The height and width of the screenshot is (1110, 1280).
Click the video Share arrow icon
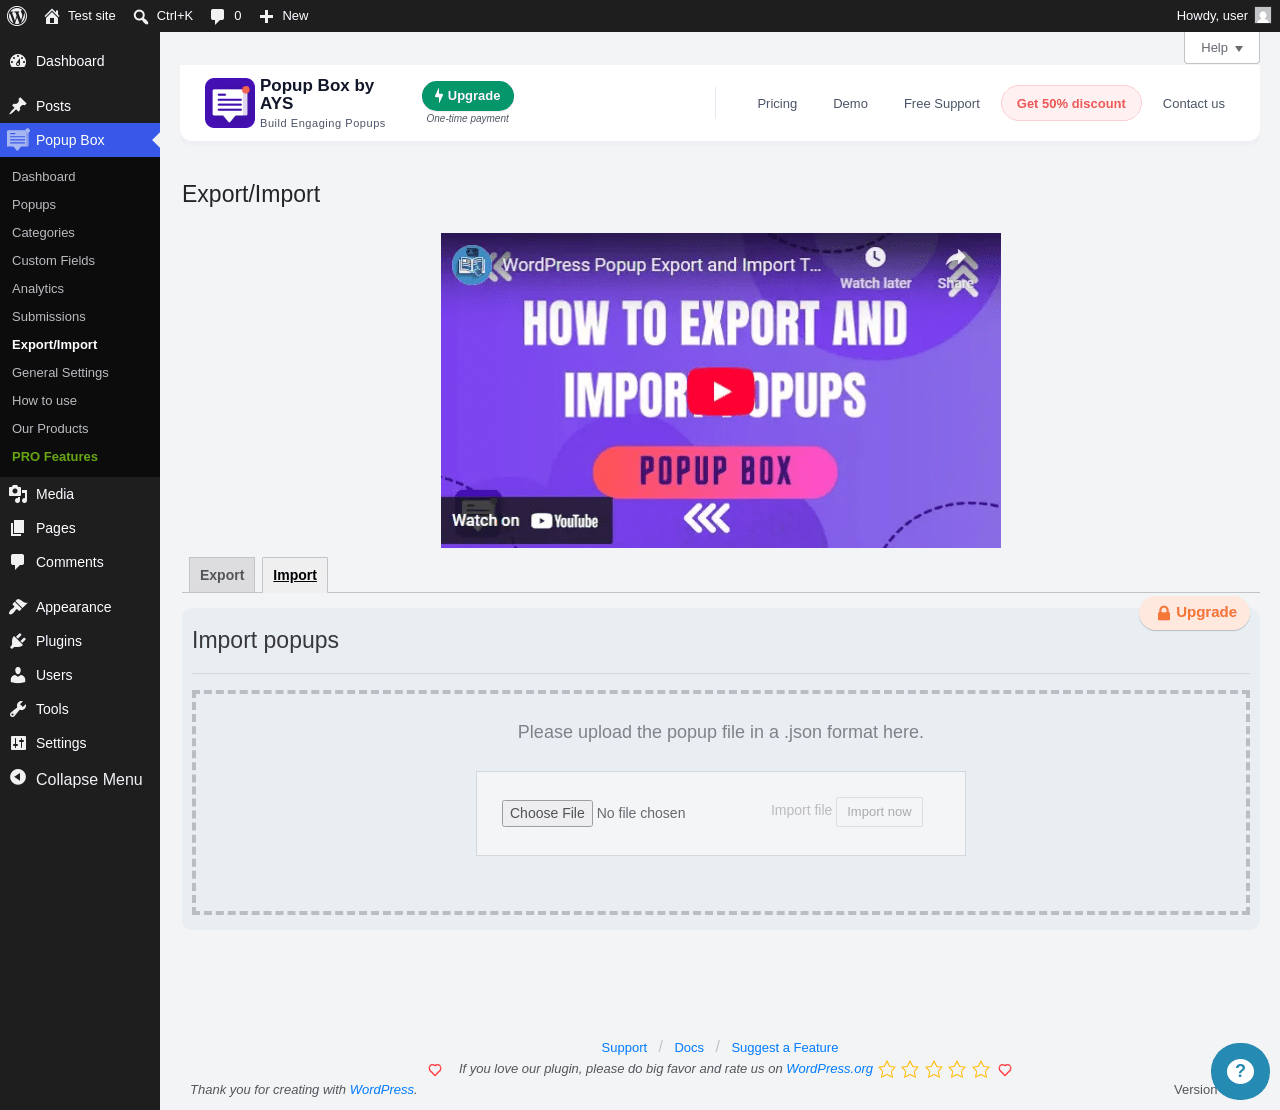[957, 258]
